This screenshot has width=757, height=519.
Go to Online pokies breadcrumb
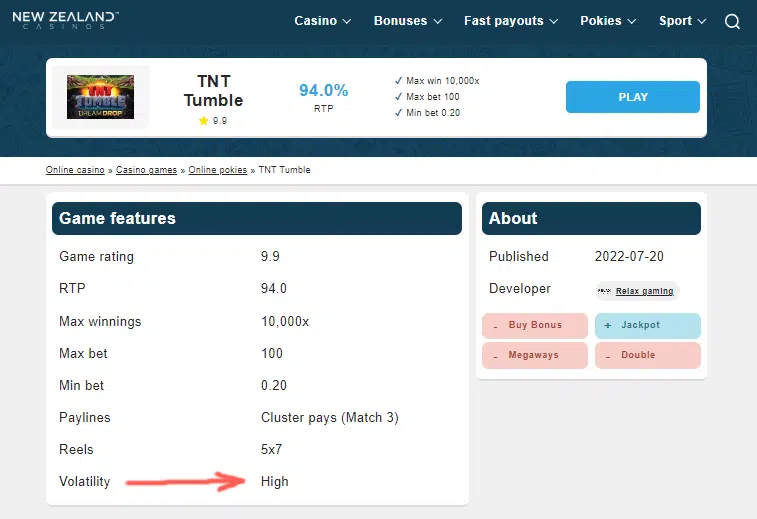(217, 170)
